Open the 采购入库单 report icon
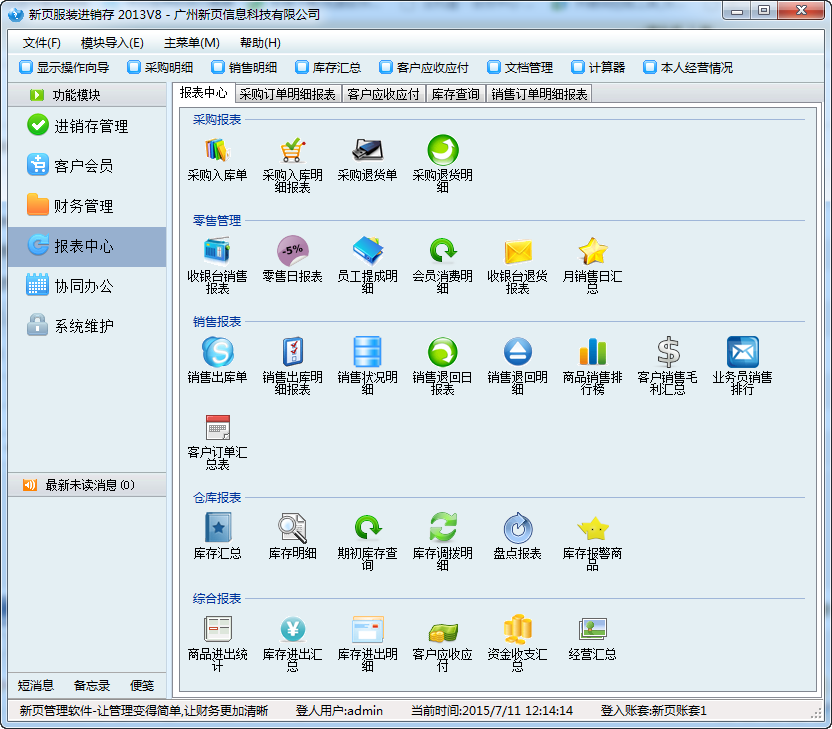Viewport: 832px width, 729px height. coord(218,150)
